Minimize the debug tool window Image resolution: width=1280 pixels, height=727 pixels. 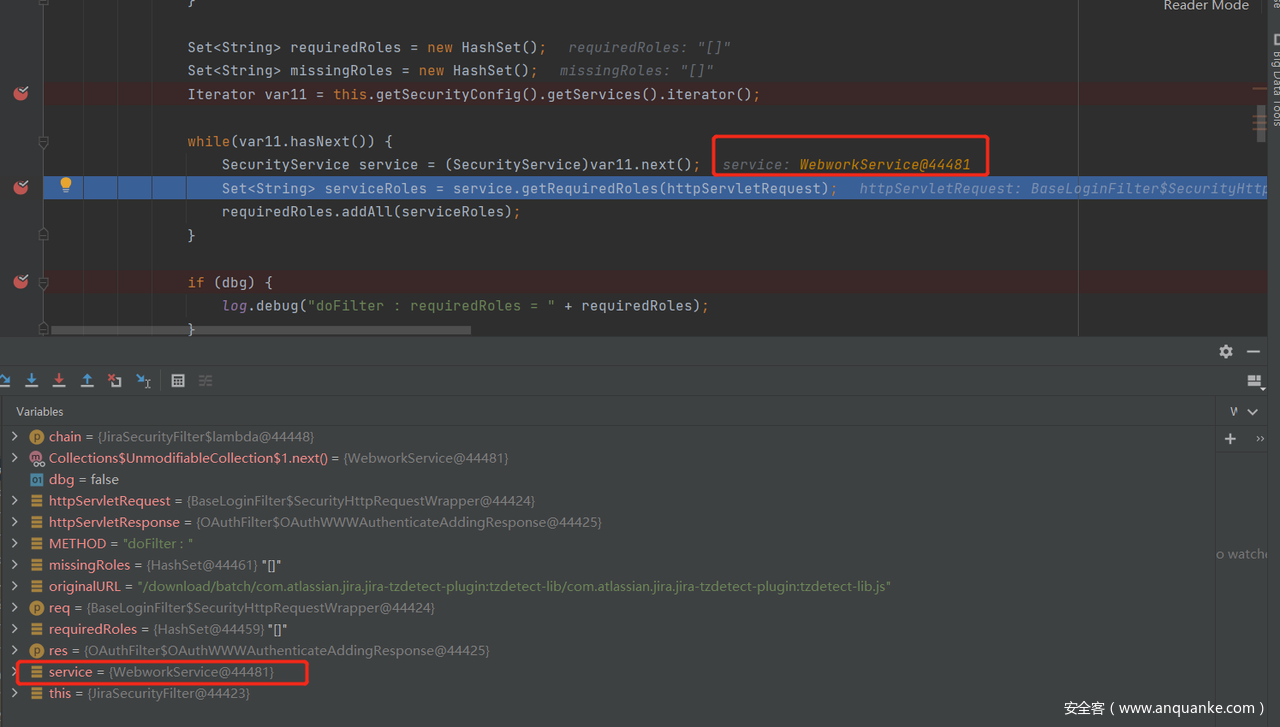pyautogui.click(x=1253, y=351)
